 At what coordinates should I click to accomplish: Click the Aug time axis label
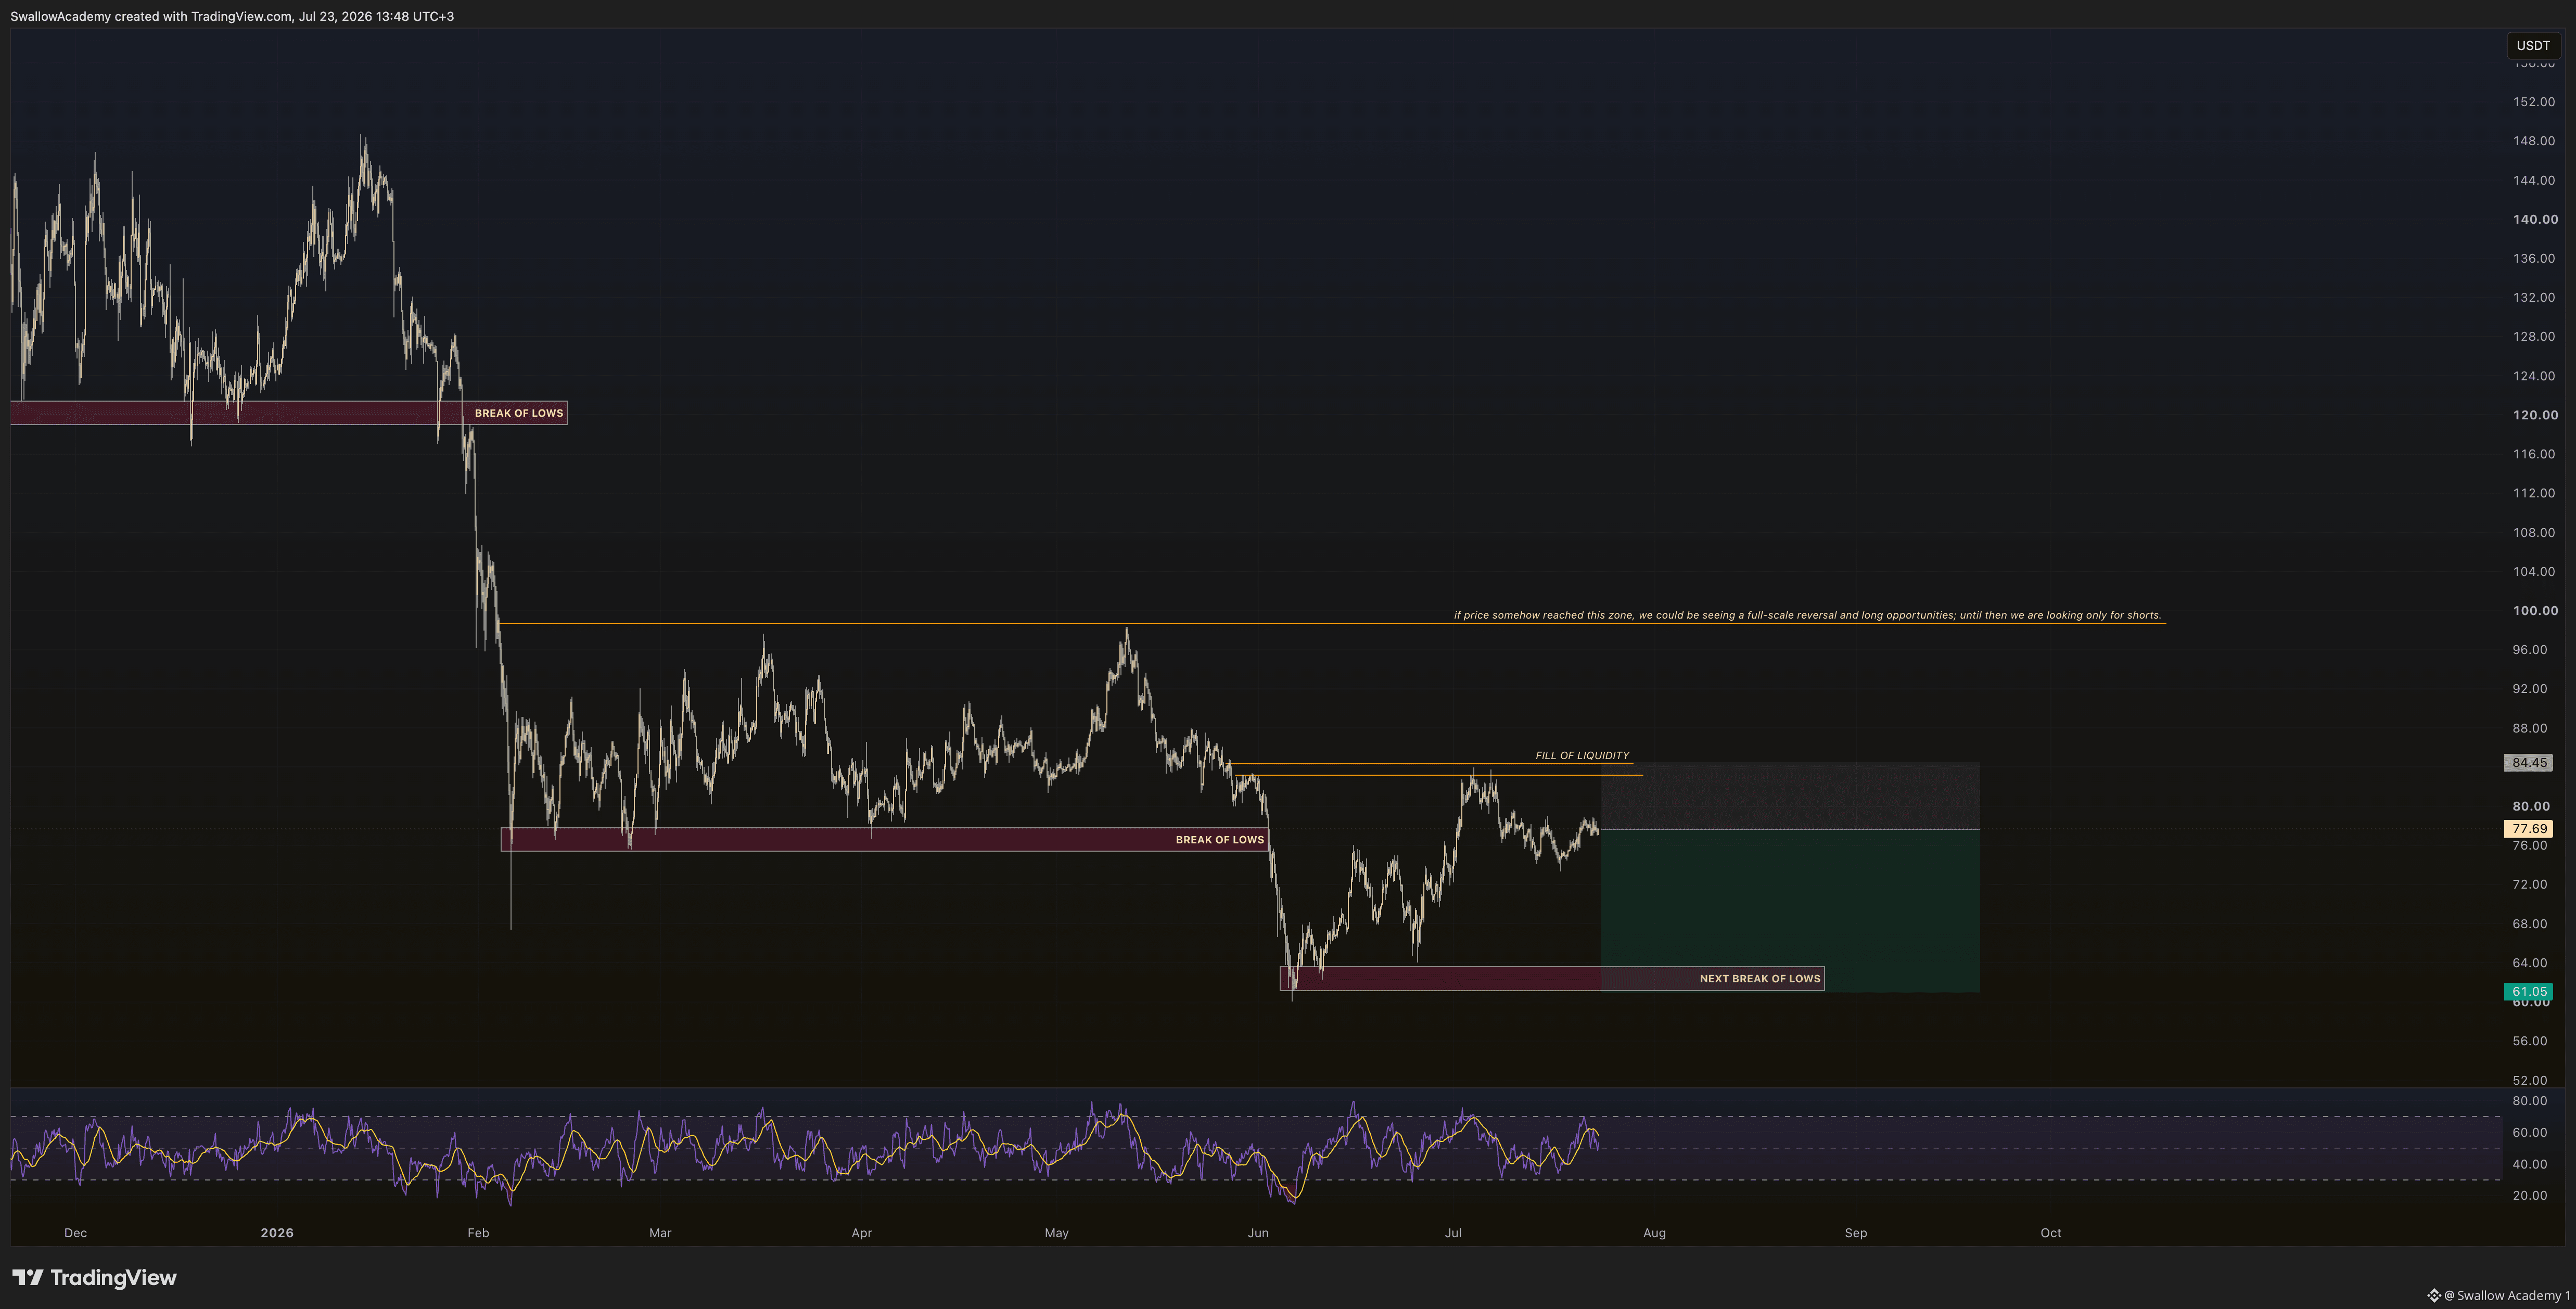[x=1655, y=1233]
